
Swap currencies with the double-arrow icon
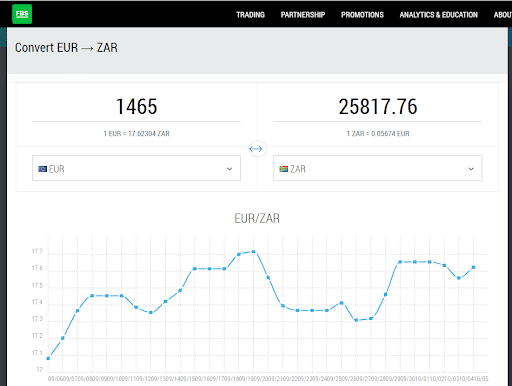click(x=256, y=149)
